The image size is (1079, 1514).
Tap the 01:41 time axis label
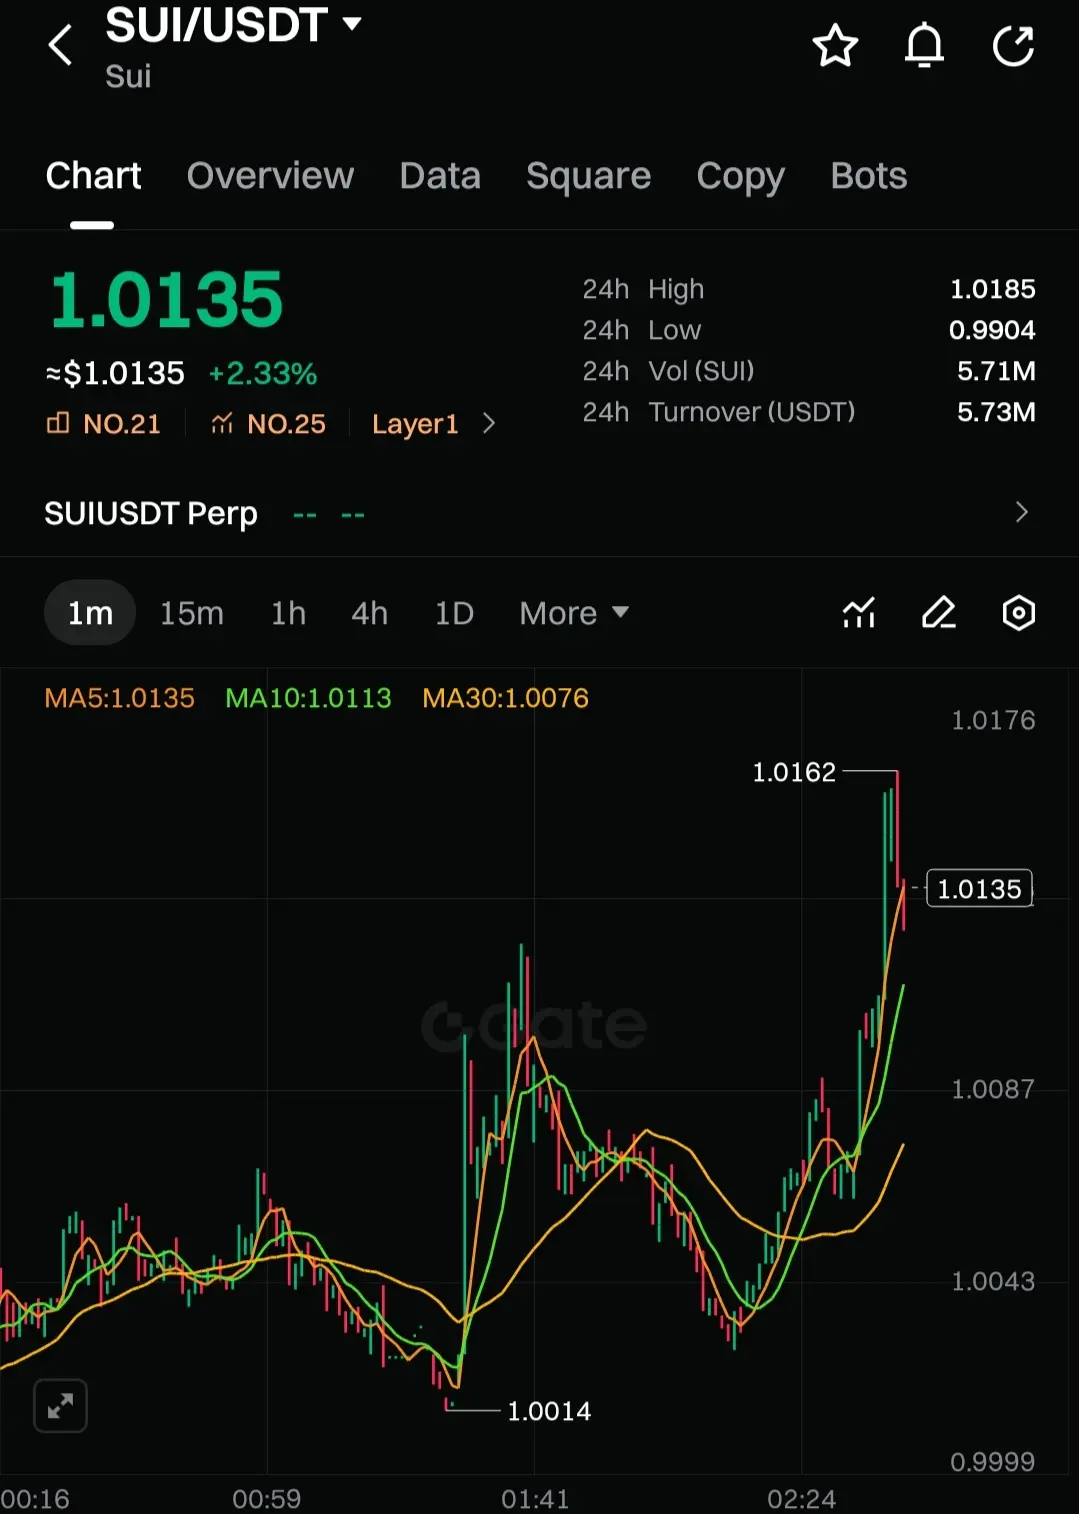(x=535, y=1499)
